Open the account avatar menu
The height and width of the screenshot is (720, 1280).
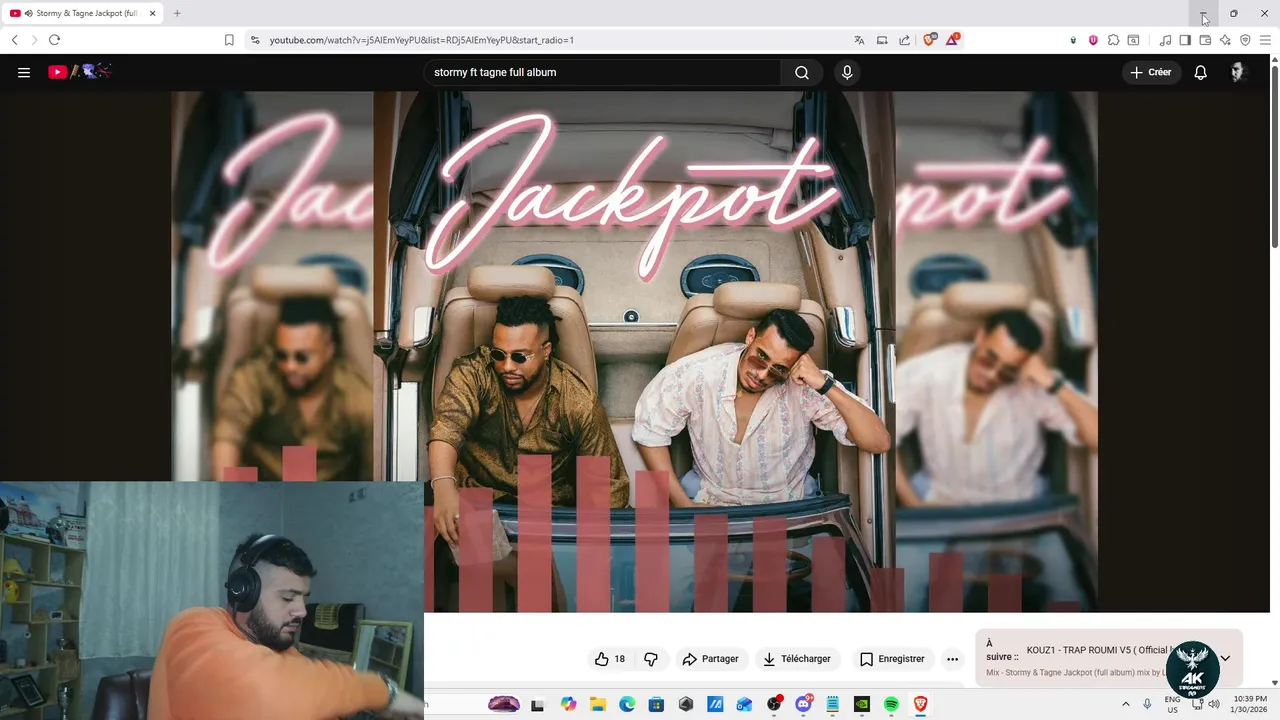pyautogui.click(x=1238, y=72)
